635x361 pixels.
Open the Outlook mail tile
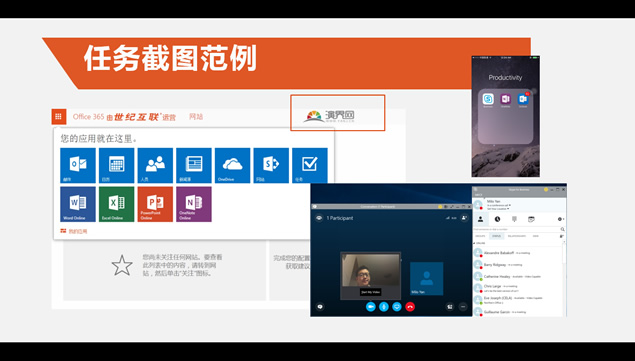pyautogui.click(x=78, y=165)
